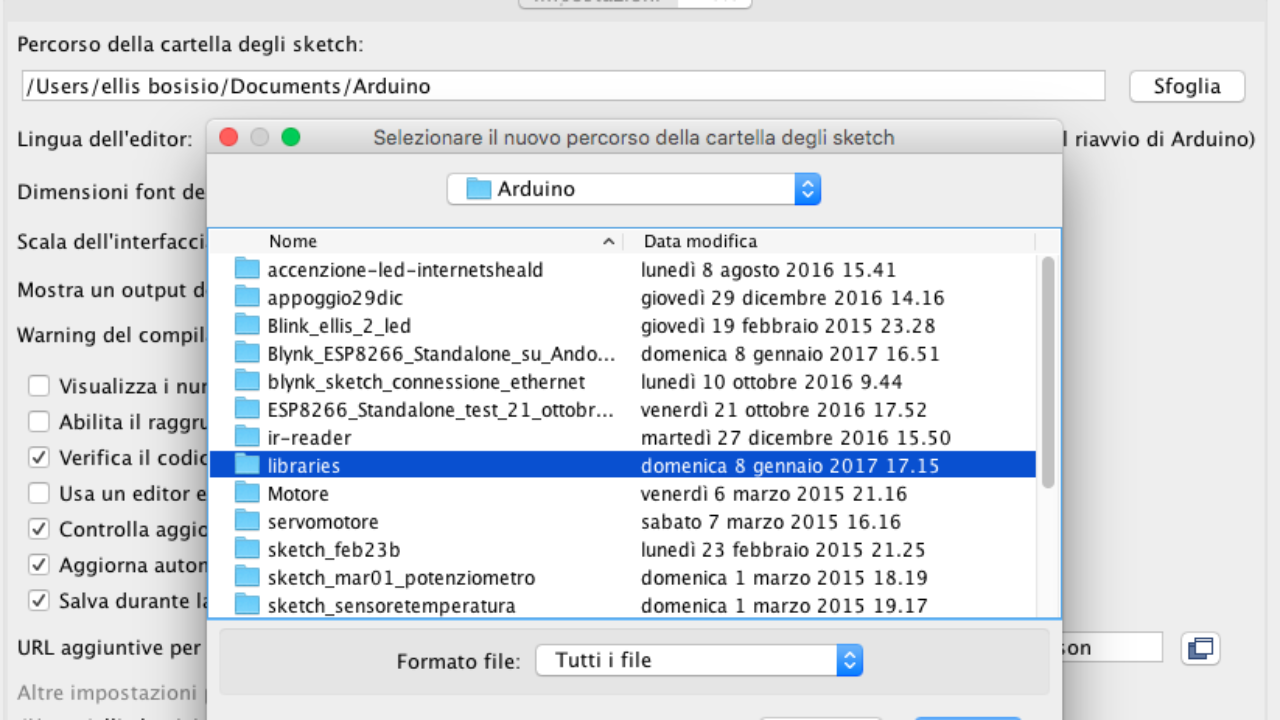Open the Formato file dropdown

click(698, 660)
